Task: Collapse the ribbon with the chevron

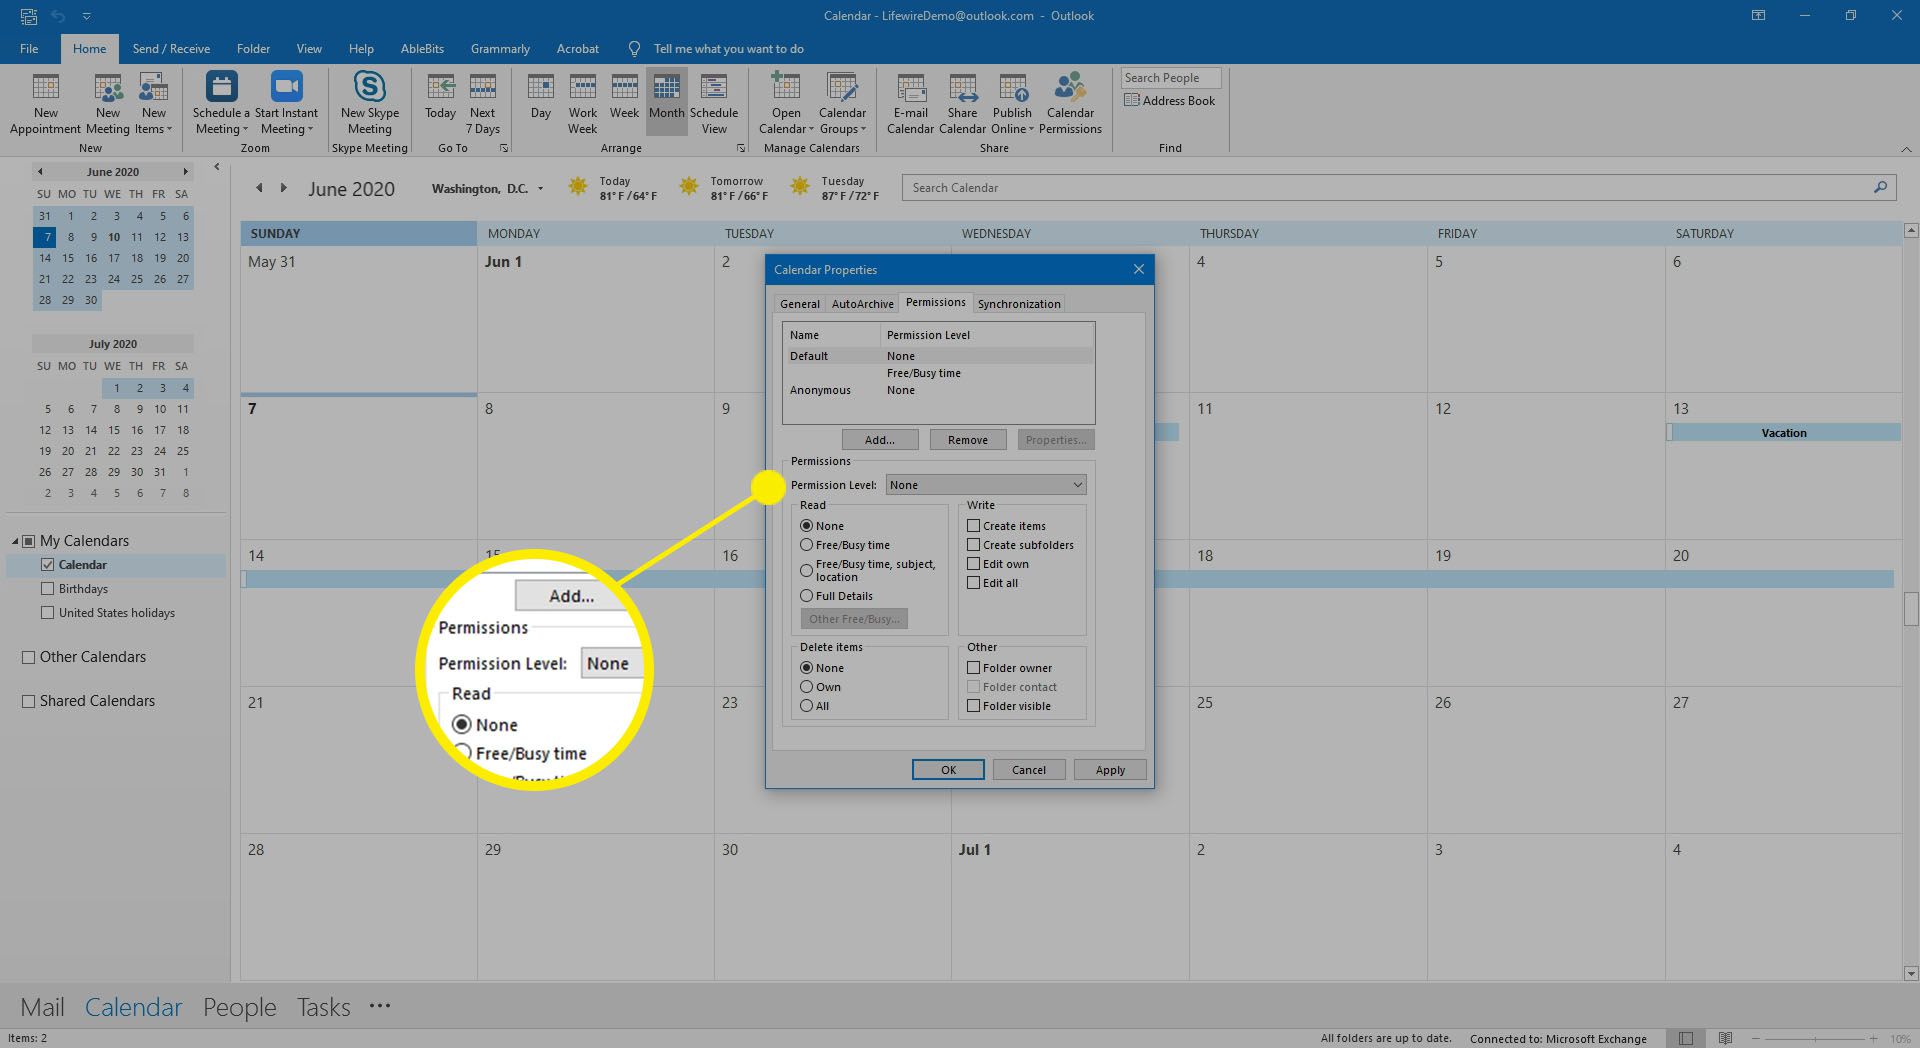Action: [x=1906, y=149]
